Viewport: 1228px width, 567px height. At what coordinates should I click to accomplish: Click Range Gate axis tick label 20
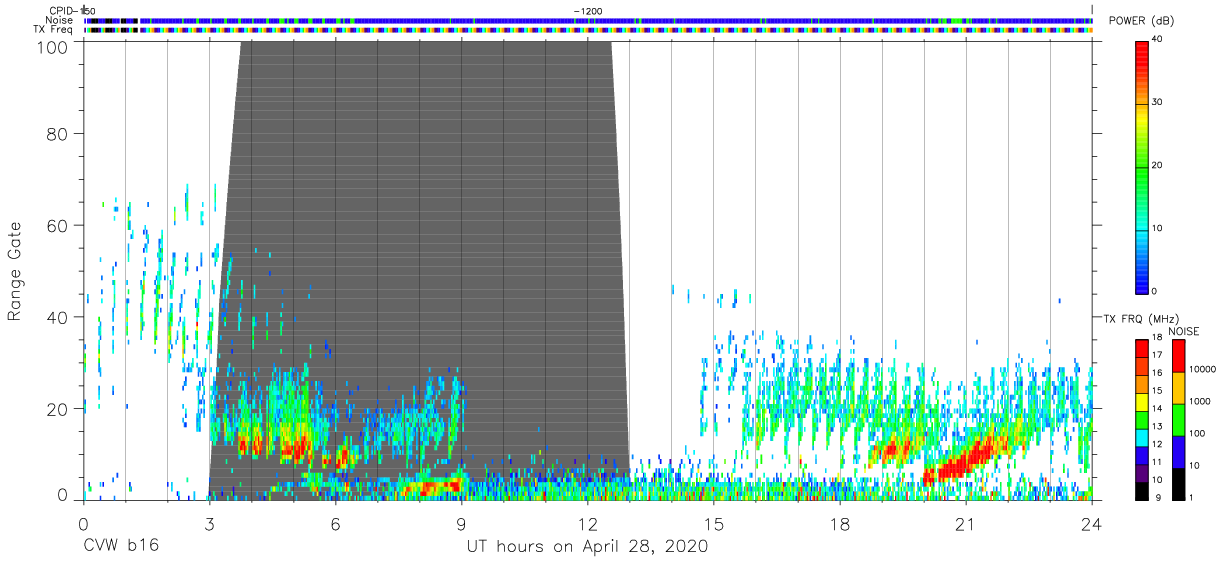pos(57,409)
